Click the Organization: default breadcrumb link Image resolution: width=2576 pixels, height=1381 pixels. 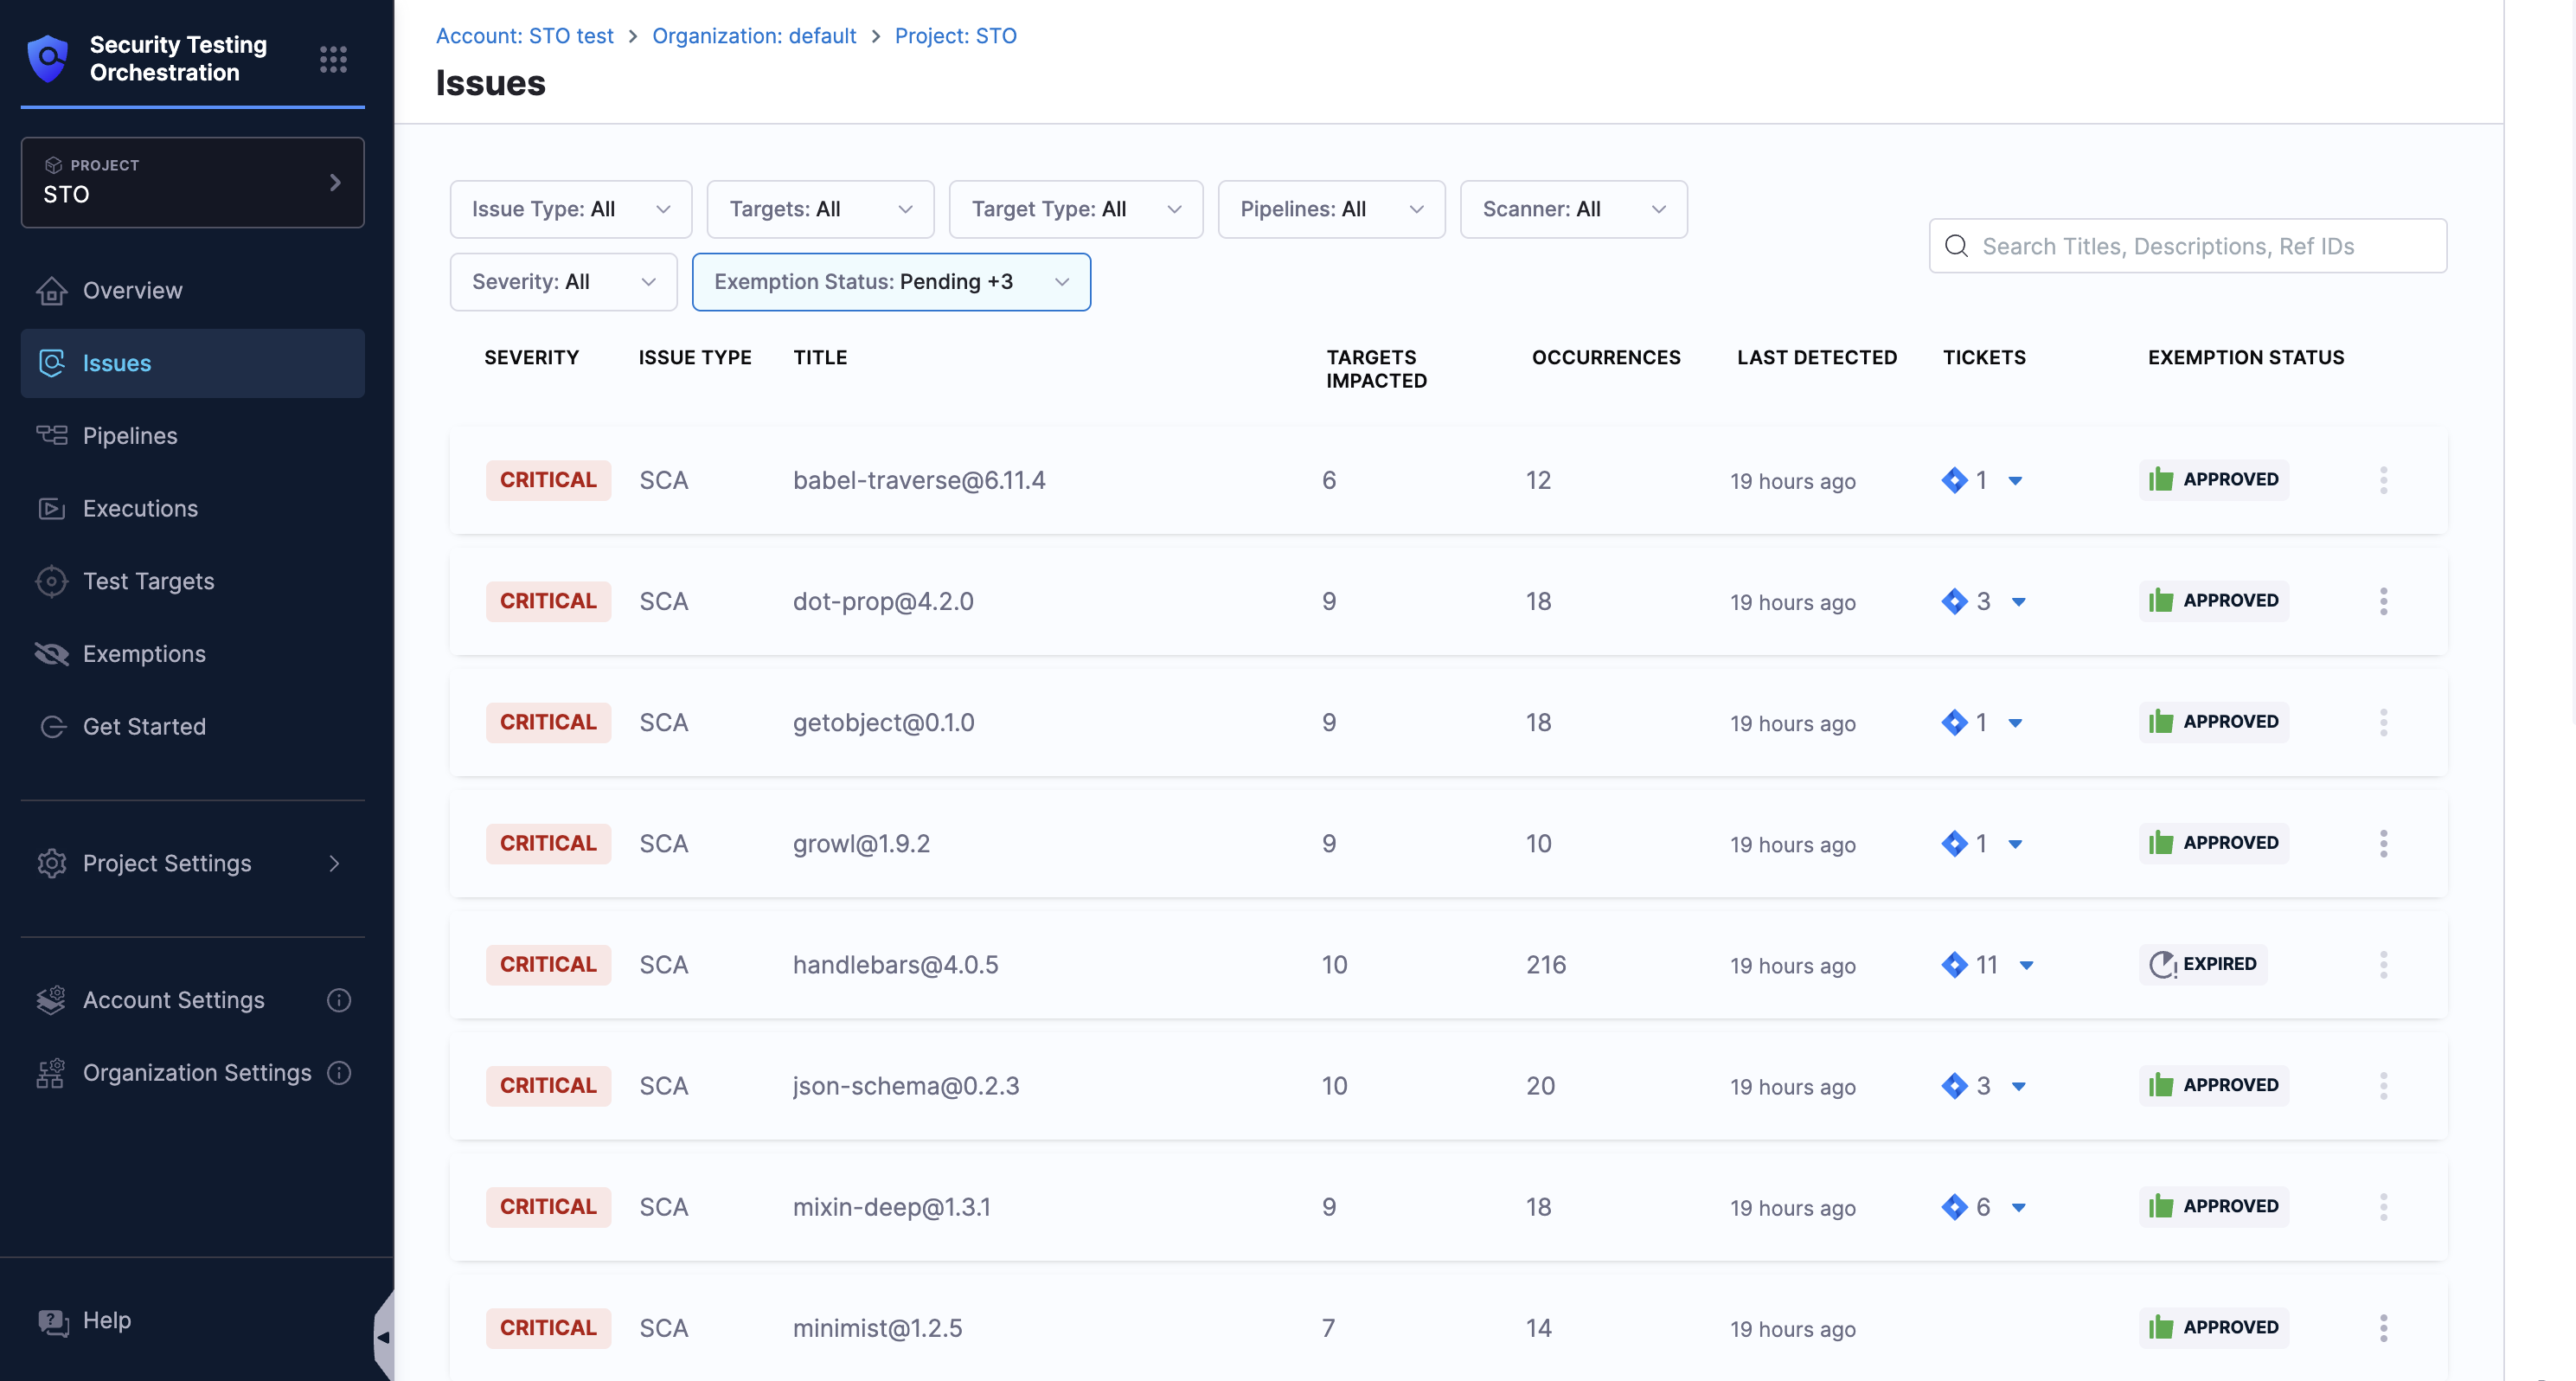point(753,36)
